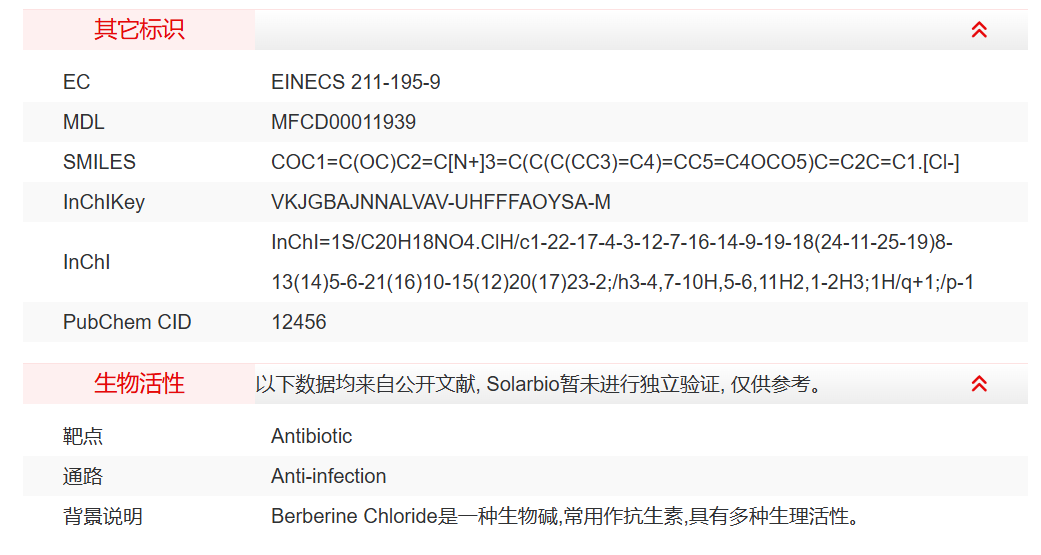Open PubChem CID 12456
Screen dimensions: 1041x555
pos(298,322)
